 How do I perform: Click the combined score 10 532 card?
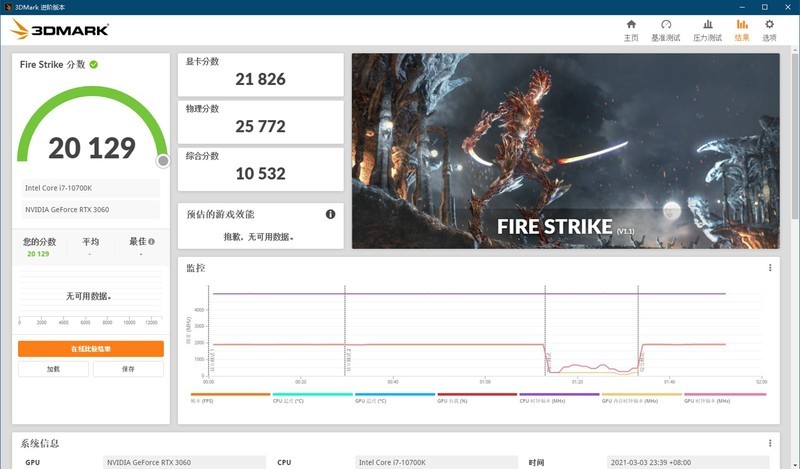pos(260,169)
